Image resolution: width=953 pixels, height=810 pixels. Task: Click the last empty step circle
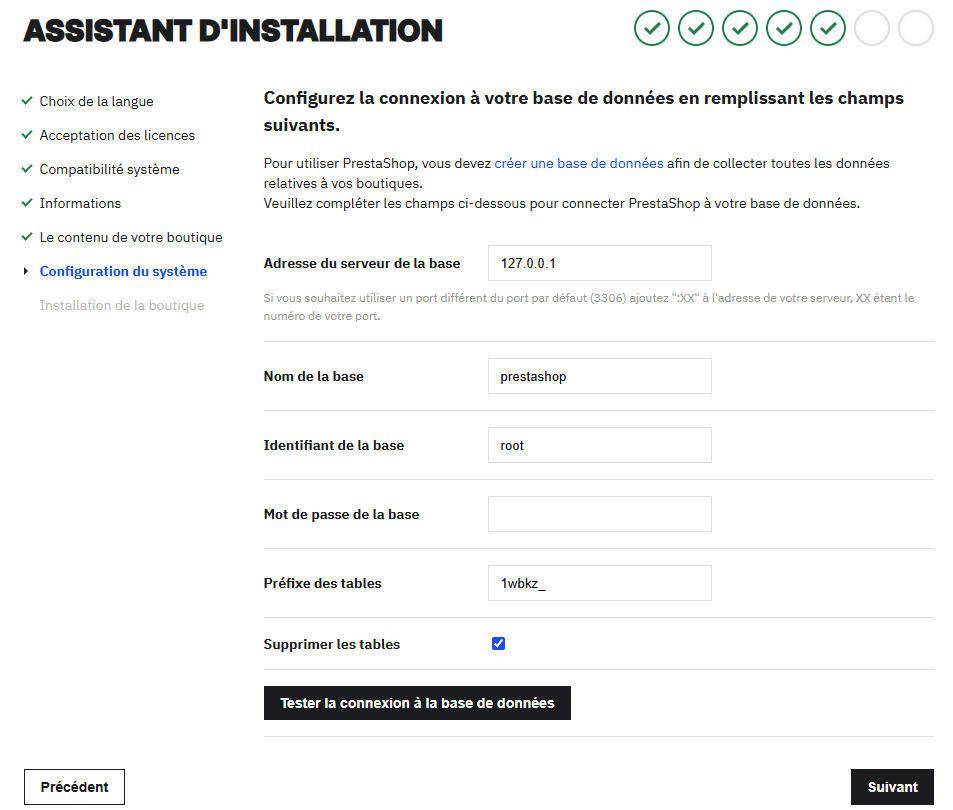915,29
